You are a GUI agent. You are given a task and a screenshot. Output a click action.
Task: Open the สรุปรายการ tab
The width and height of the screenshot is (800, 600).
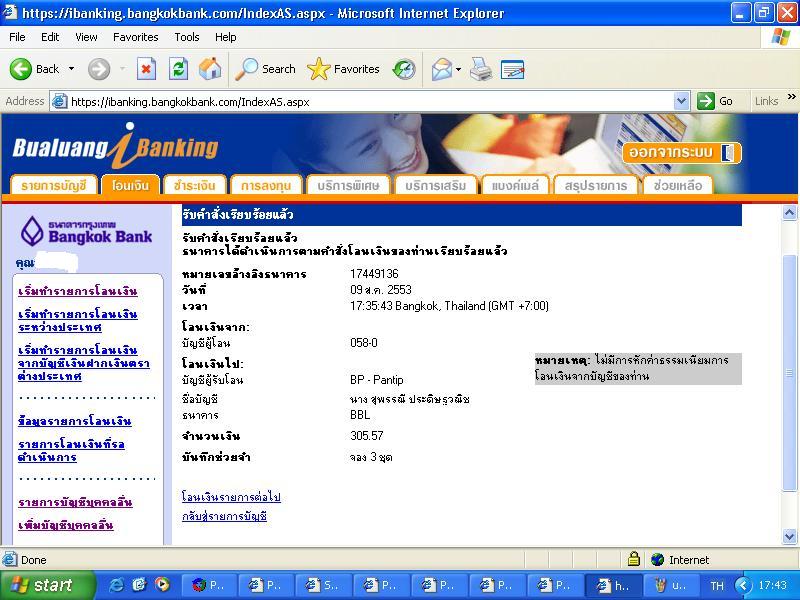596,185
